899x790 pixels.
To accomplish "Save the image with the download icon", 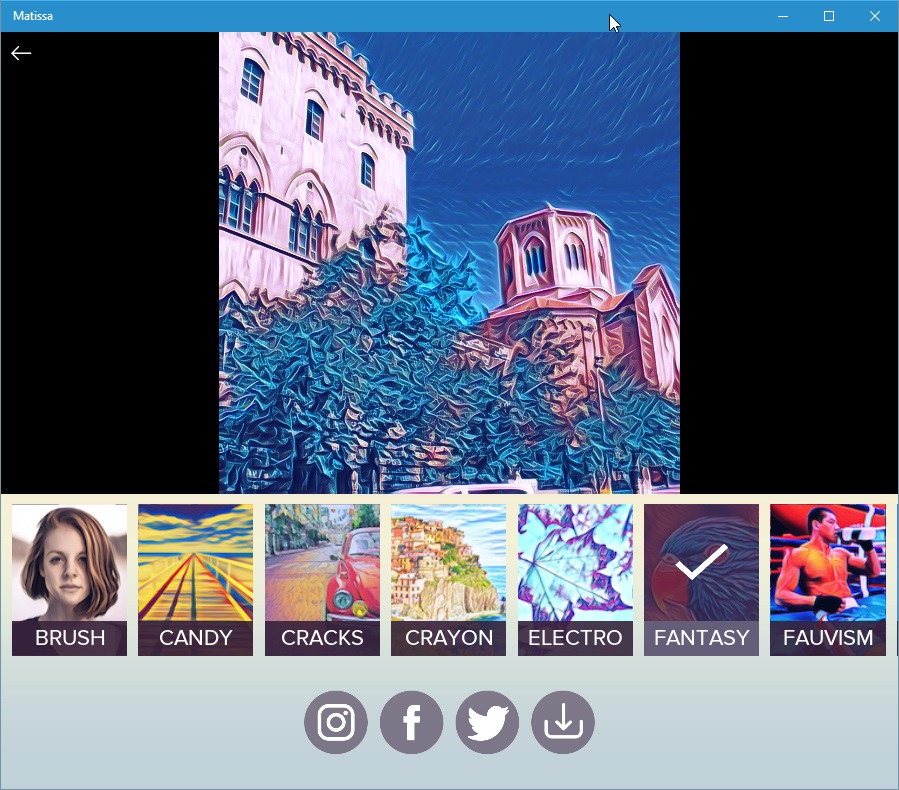I will [x=563, y=722].
